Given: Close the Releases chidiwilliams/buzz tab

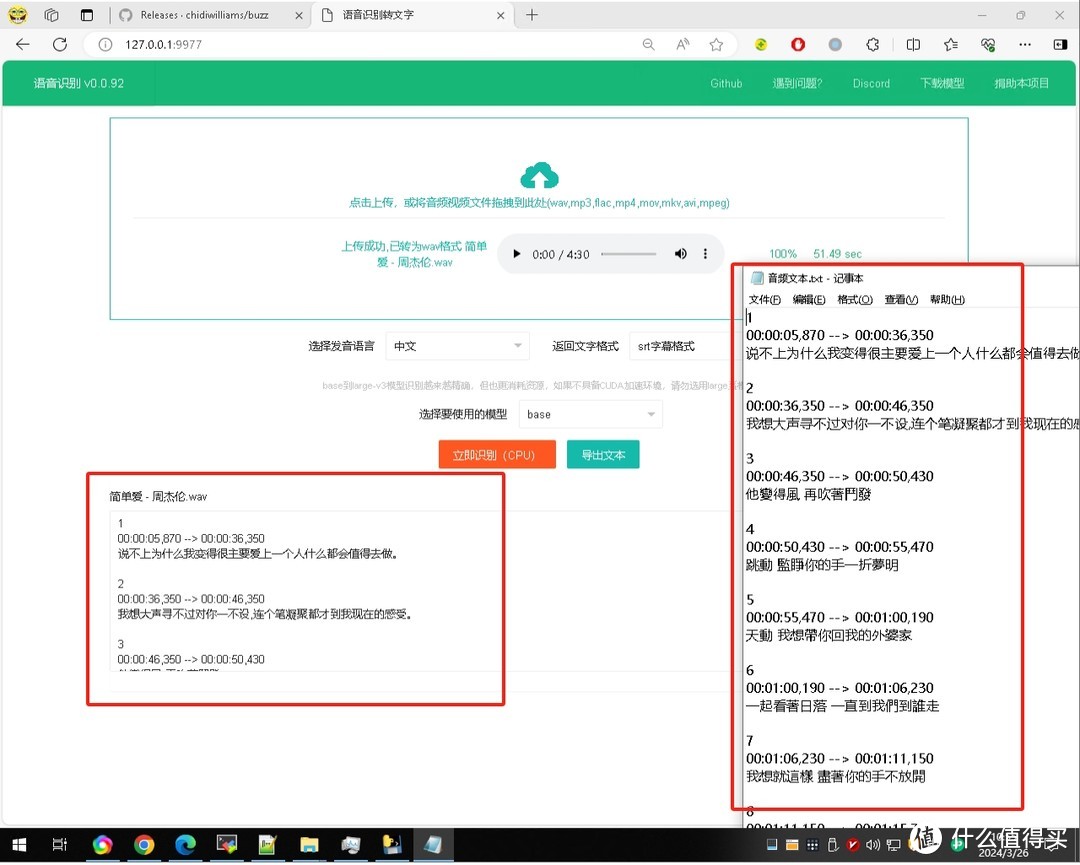Looking at the screenshot, I should [299, 15].
